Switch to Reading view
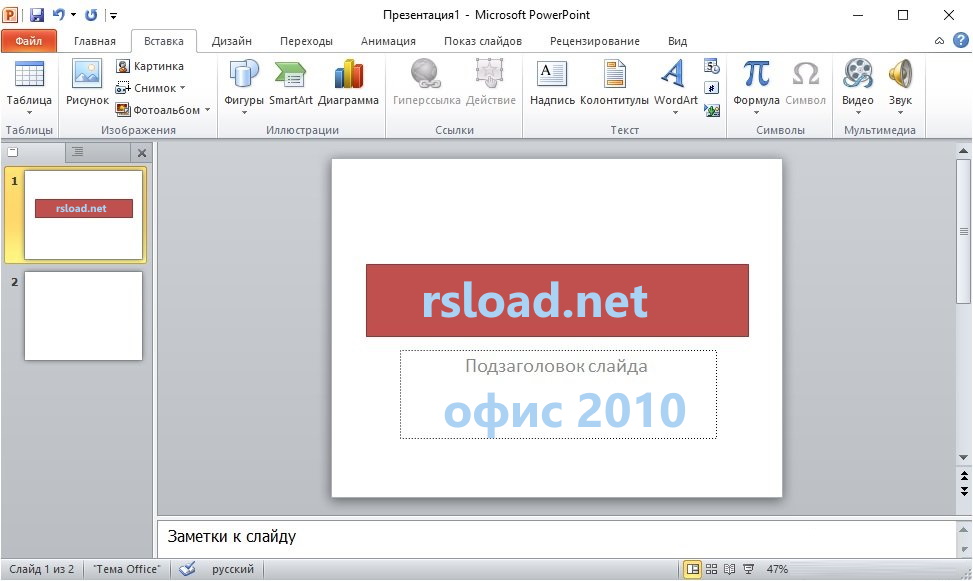The image size is (973, 581). point(730,569)
